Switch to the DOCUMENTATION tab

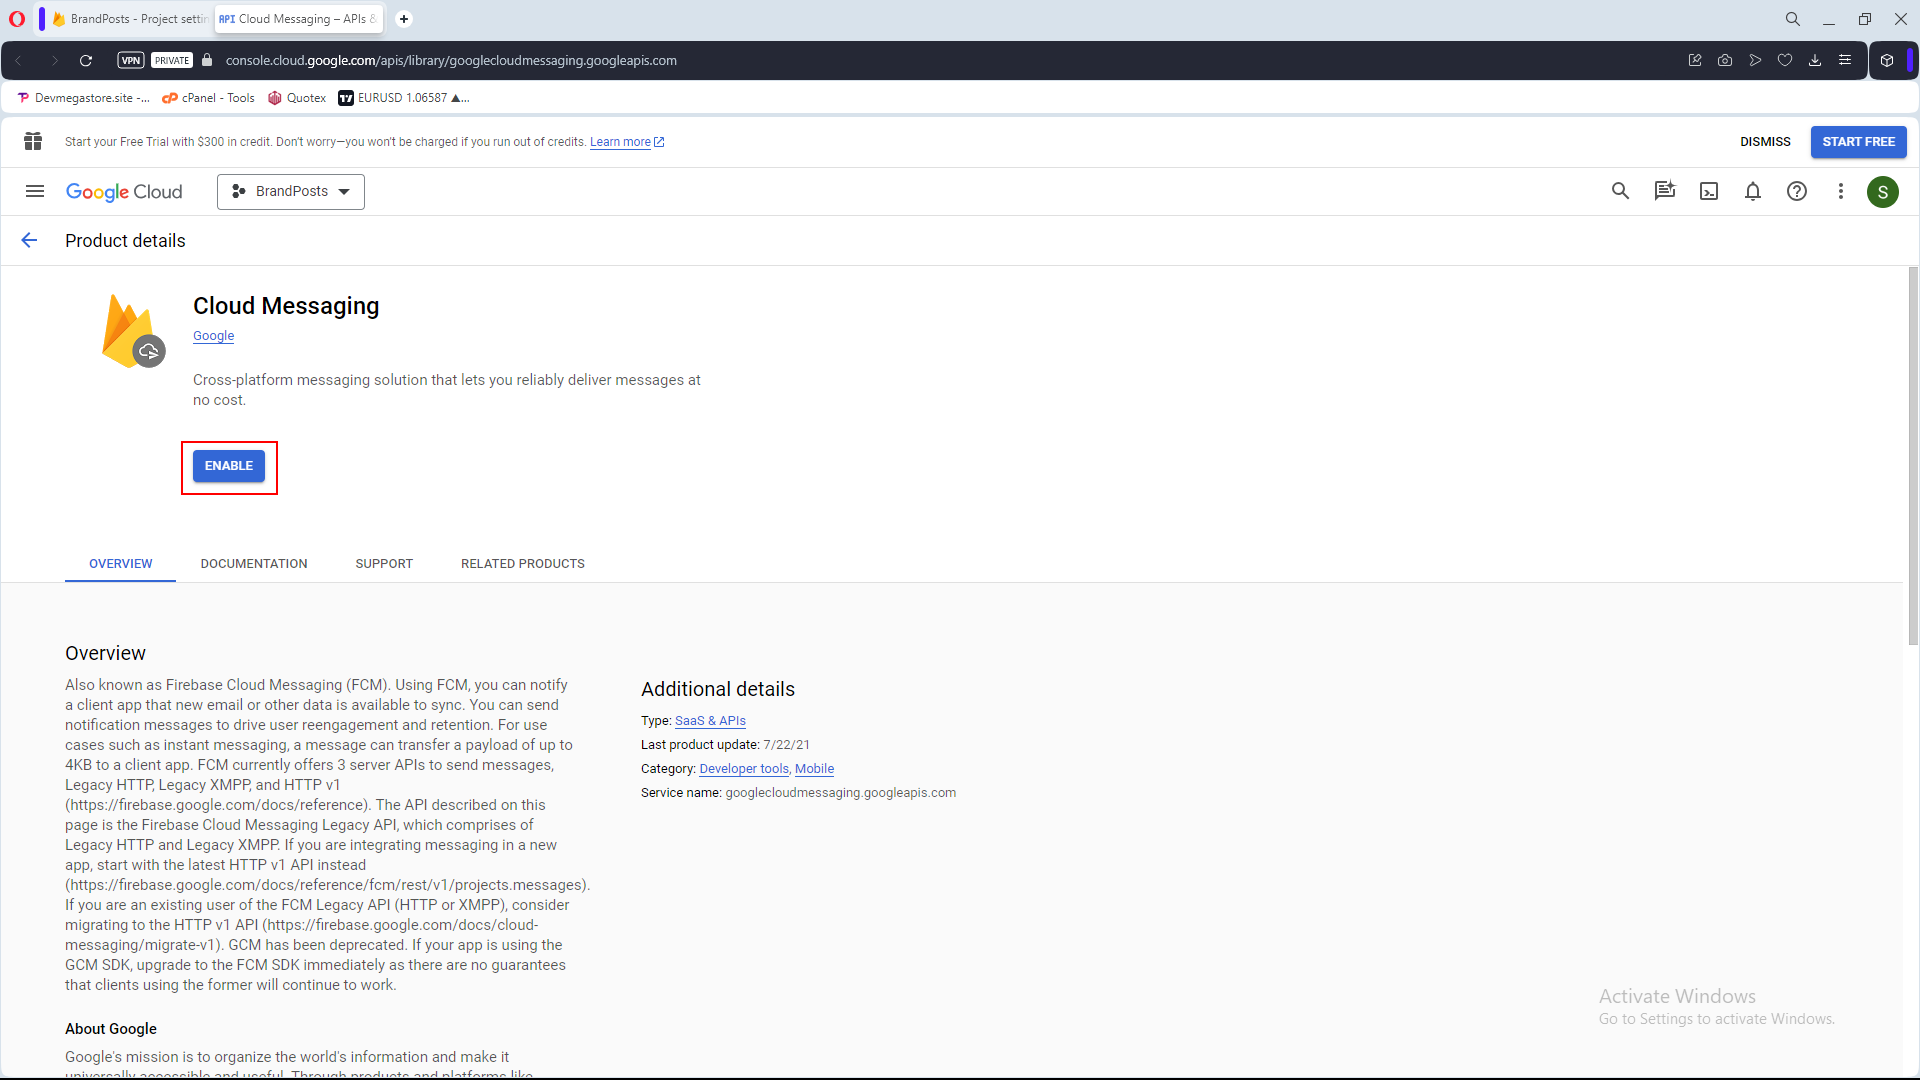(x=254, y=564)
